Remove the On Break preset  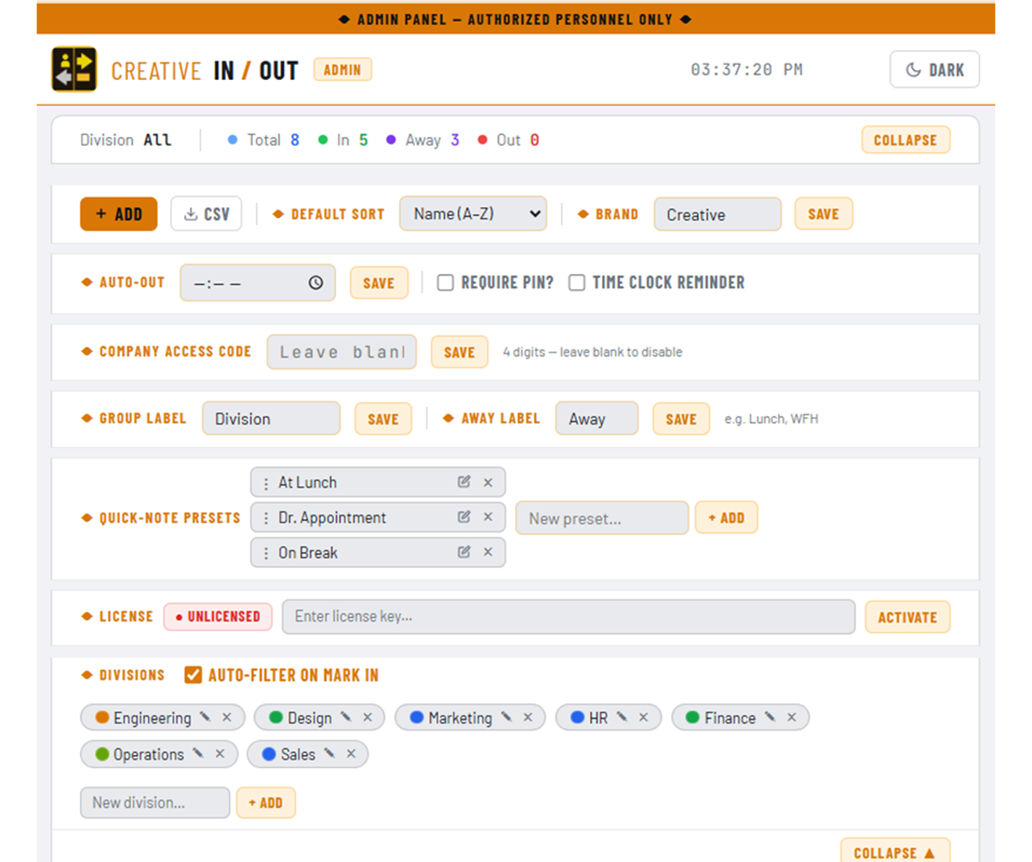(488, 552)
